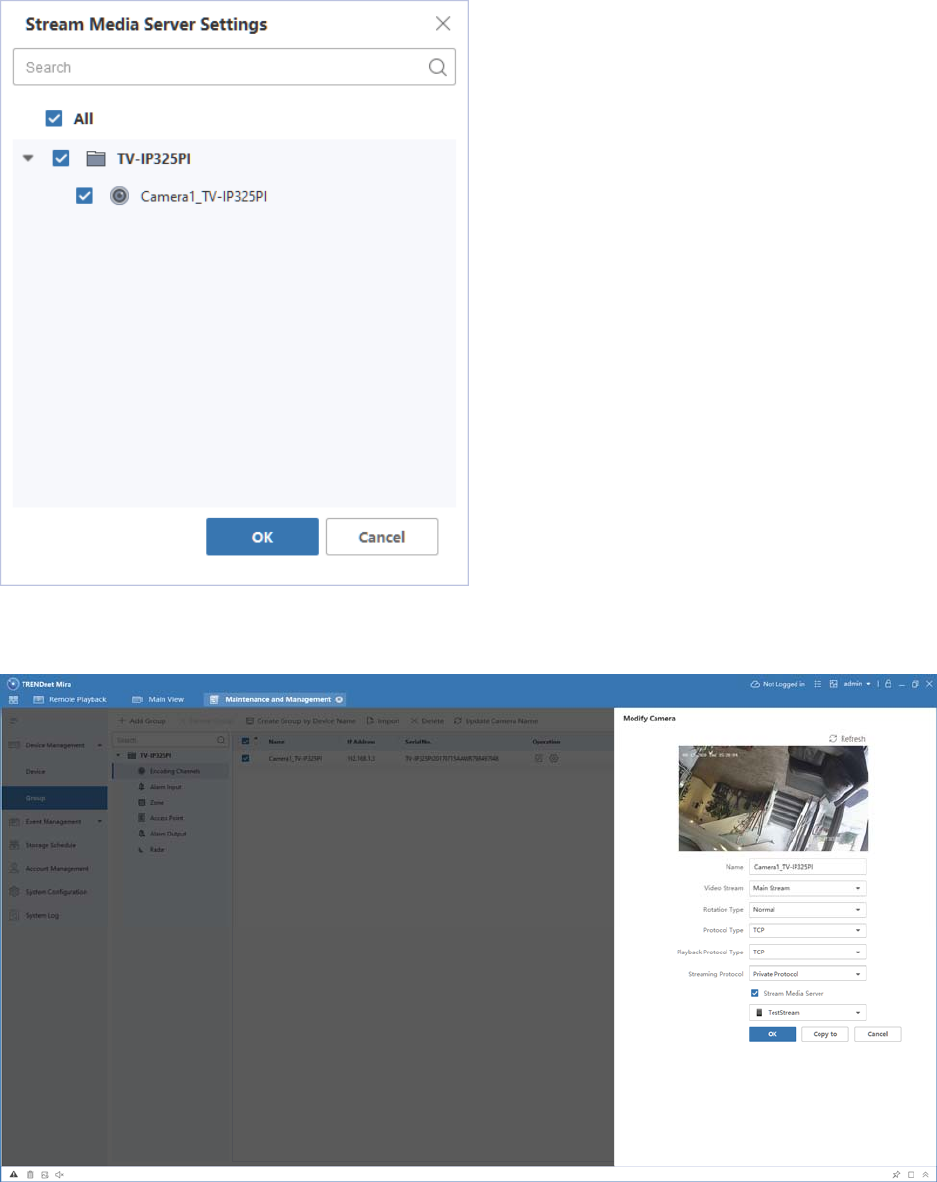Open the TestStream server dropdown

coord(807,1012)
